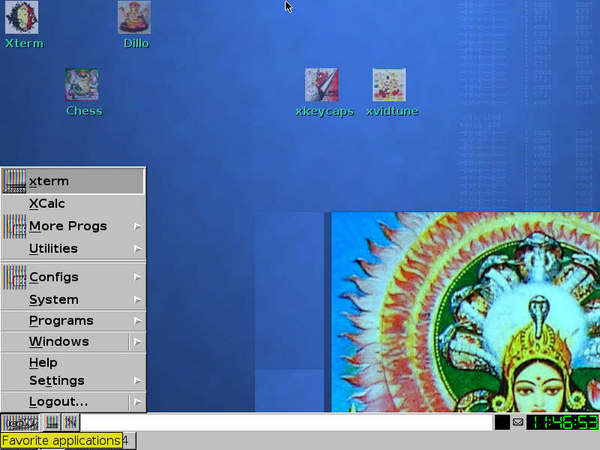Click the first small icon beside the start button
600x450 pixels.
52,423
